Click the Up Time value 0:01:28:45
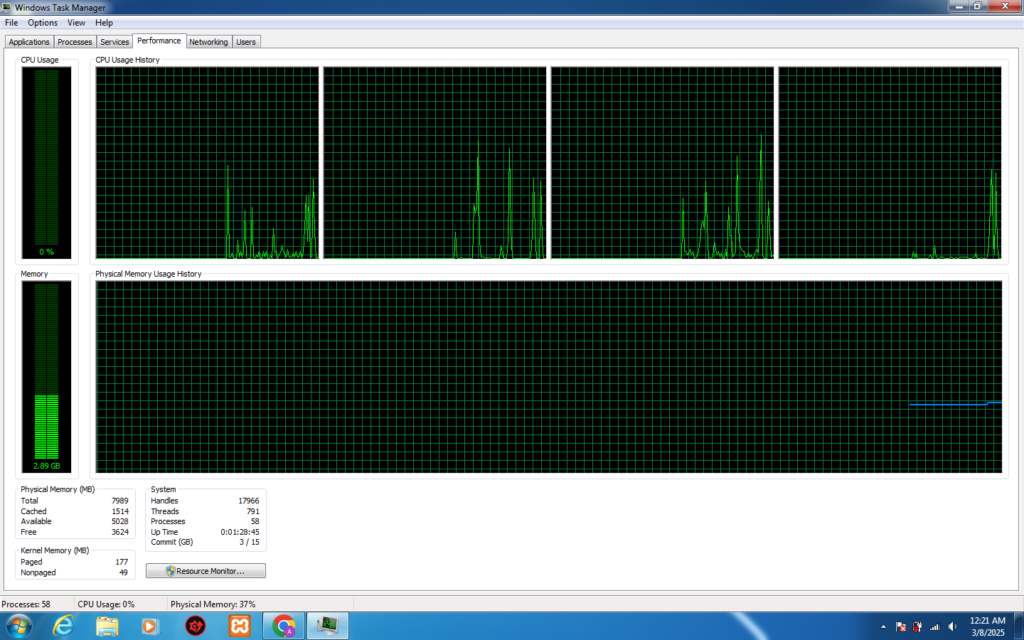1024x640 pixels. [240, 532]
